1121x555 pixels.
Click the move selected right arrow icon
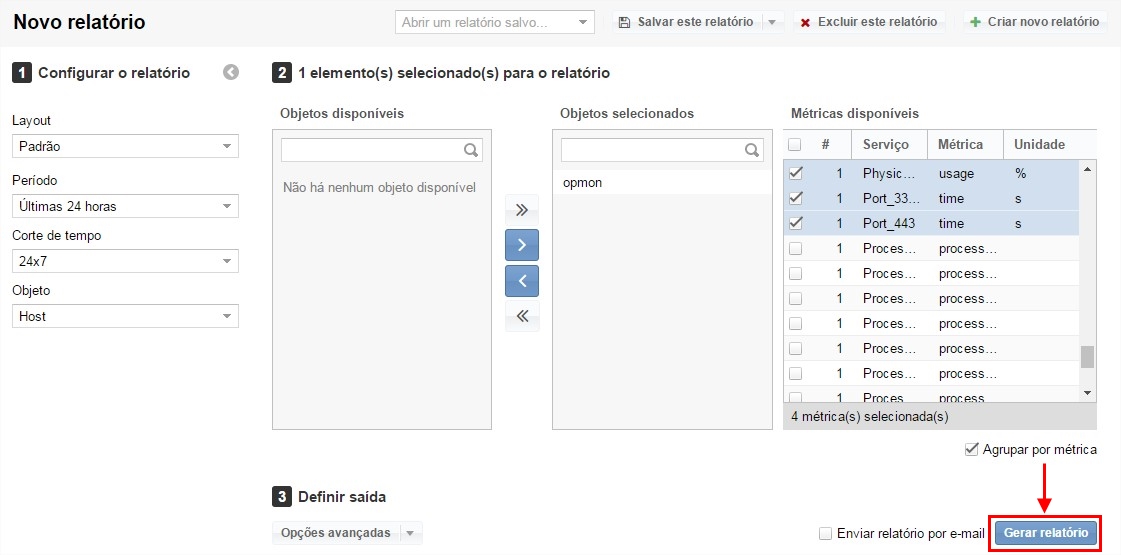click(521, 245)
